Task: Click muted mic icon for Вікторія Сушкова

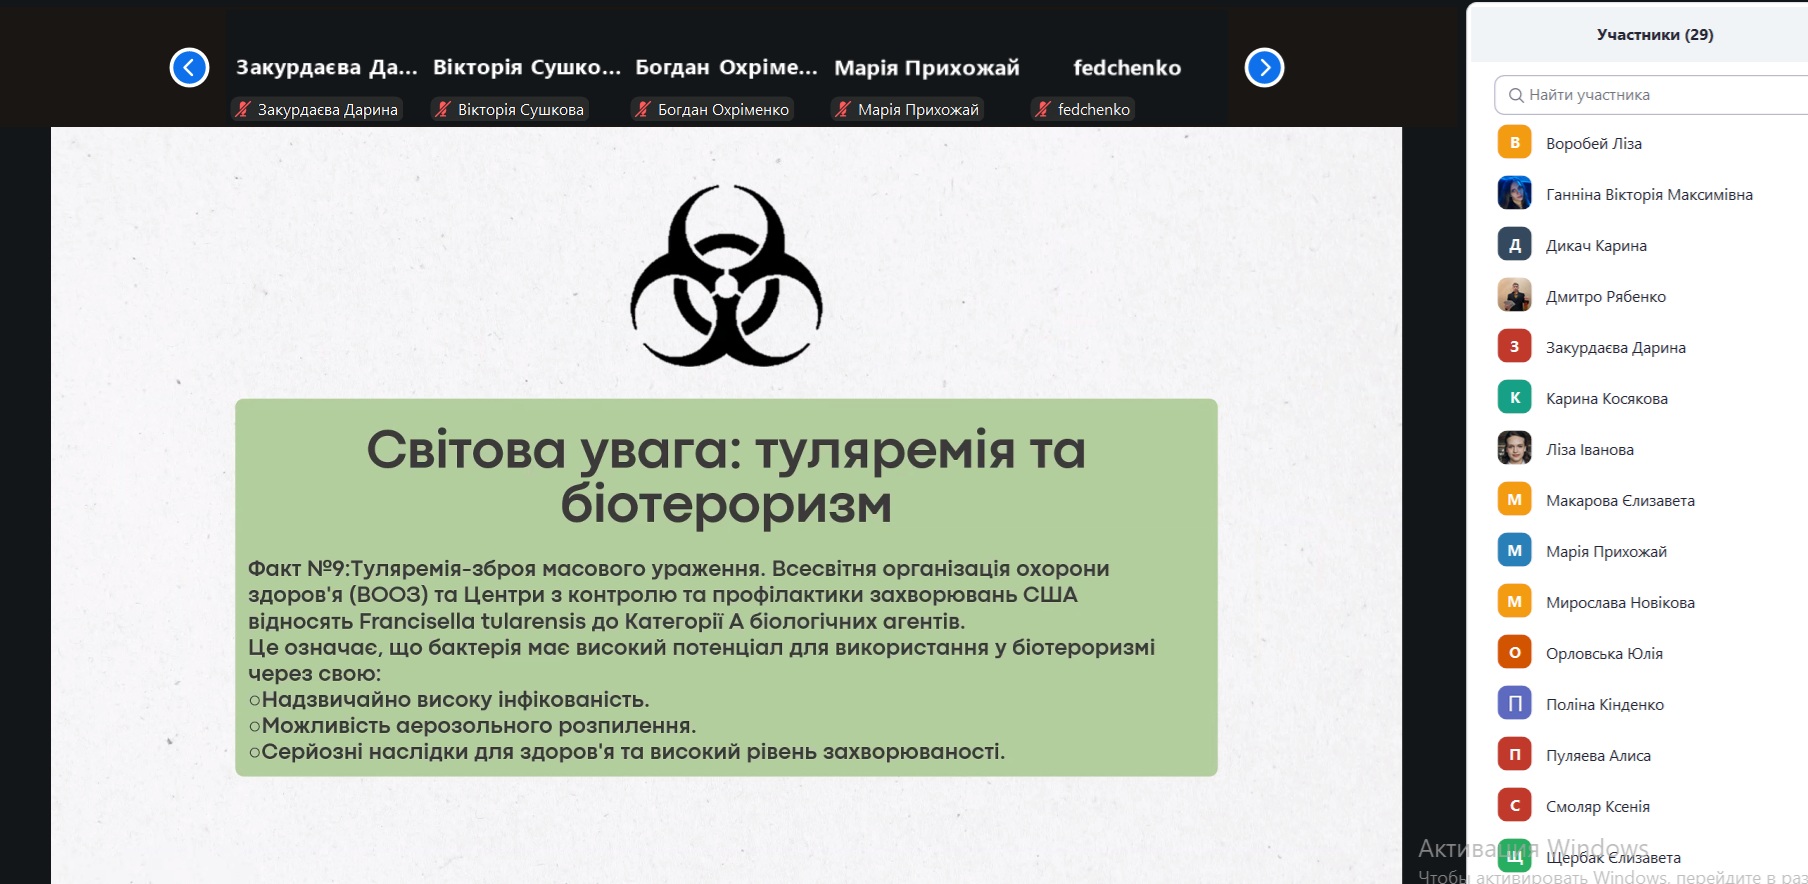Action: [x=443, y=110]
